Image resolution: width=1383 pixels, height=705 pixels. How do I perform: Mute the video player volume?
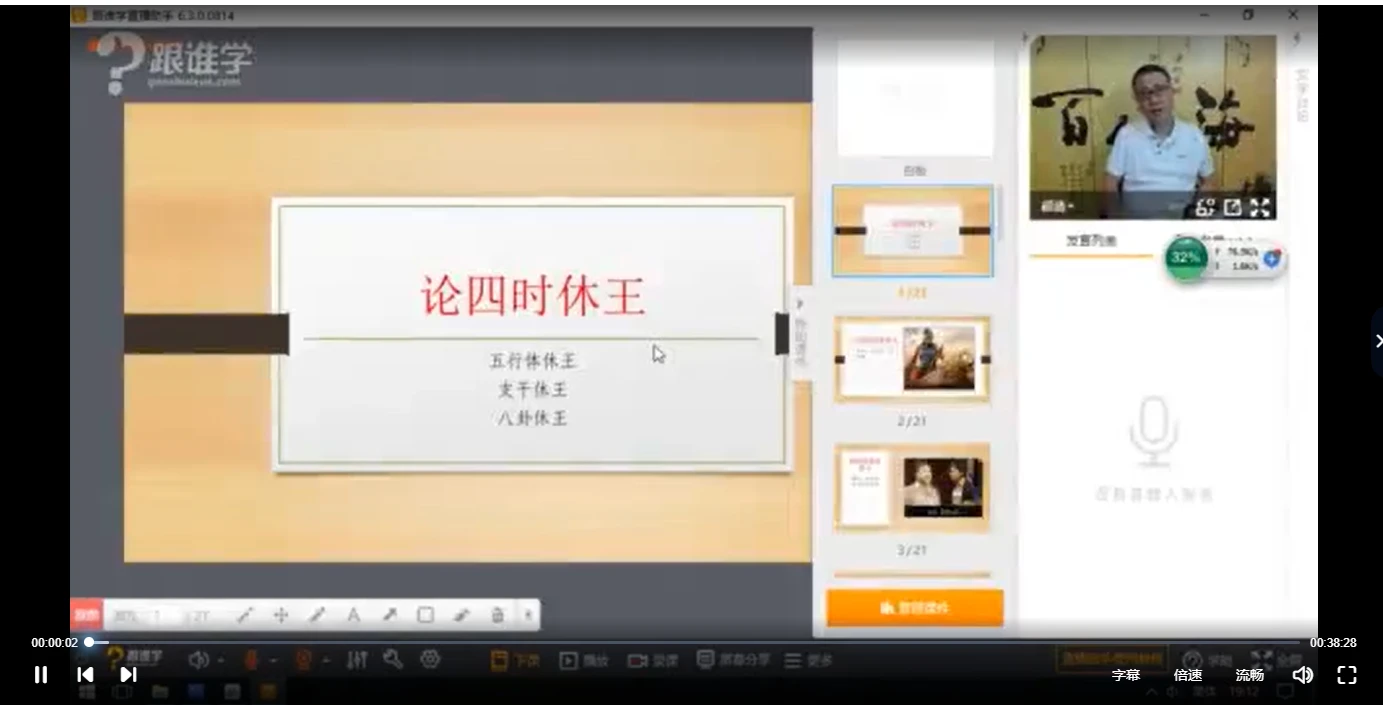pos(1302,675)
